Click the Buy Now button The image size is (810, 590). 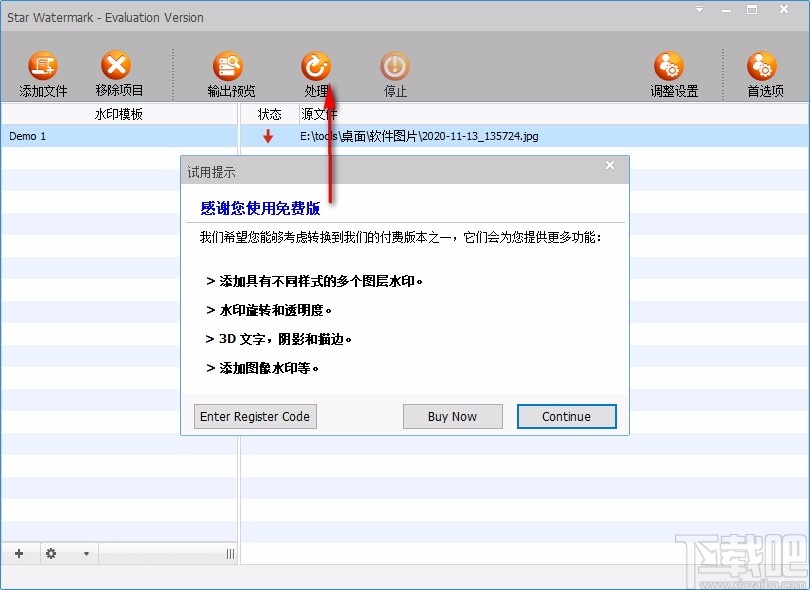(x=453, y=416)
